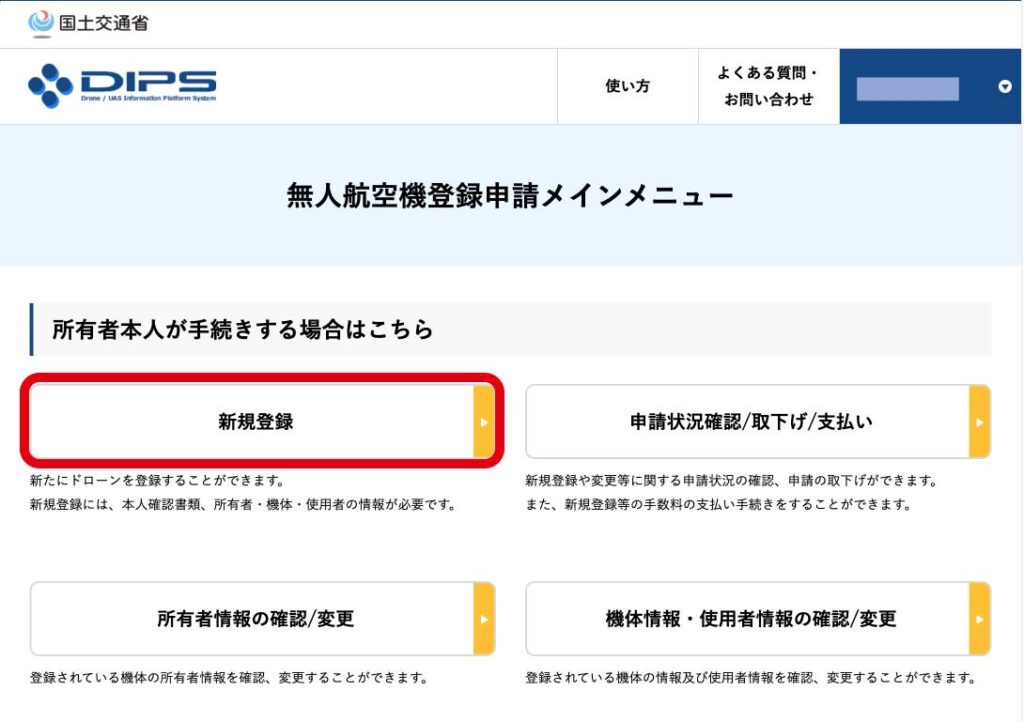Viewport: 1024px width, 721px height.
Task: Click the 国土交通省 emblem logo
Action: tap(41, 24)
